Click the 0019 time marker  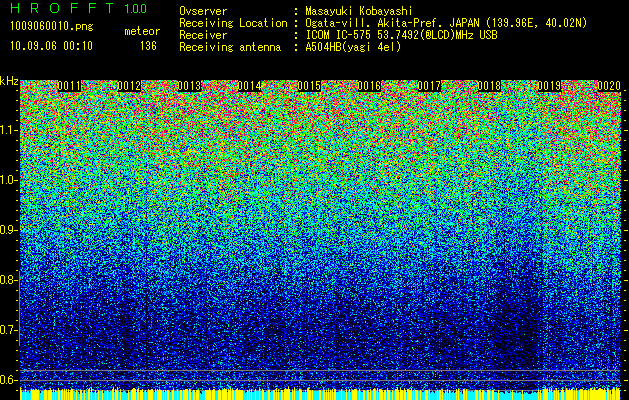coord(549,86)
